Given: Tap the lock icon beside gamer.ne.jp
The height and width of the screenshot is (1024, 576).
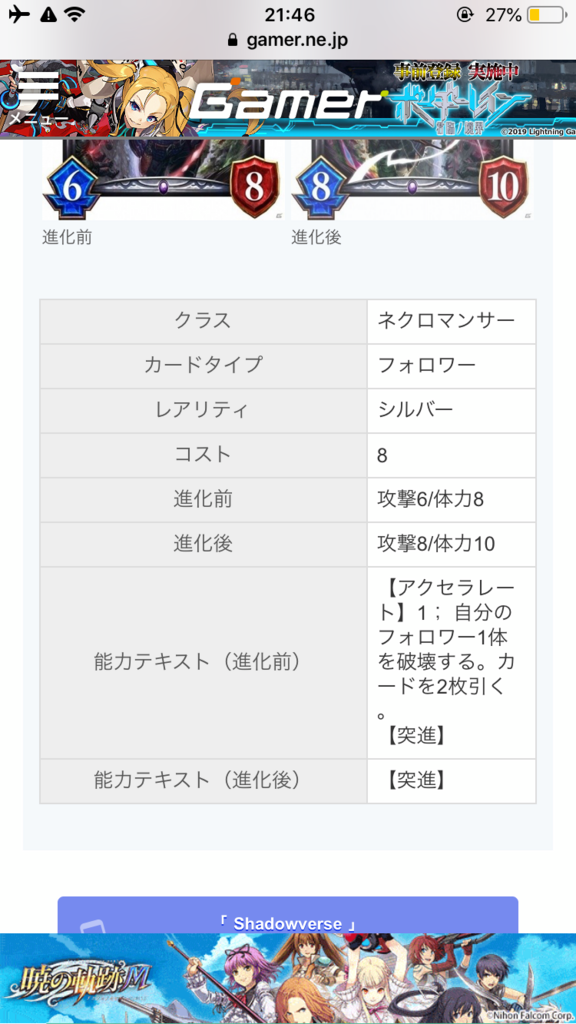Looking at the screenshot, I should click(x=232, y=40).
